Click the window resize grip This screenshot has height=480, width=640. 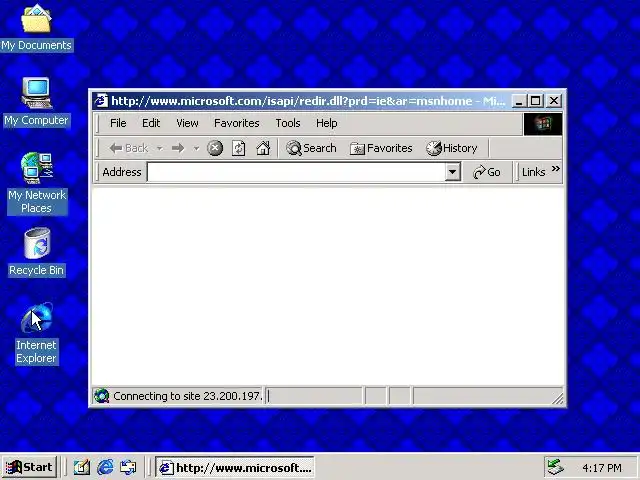point(557,399)
